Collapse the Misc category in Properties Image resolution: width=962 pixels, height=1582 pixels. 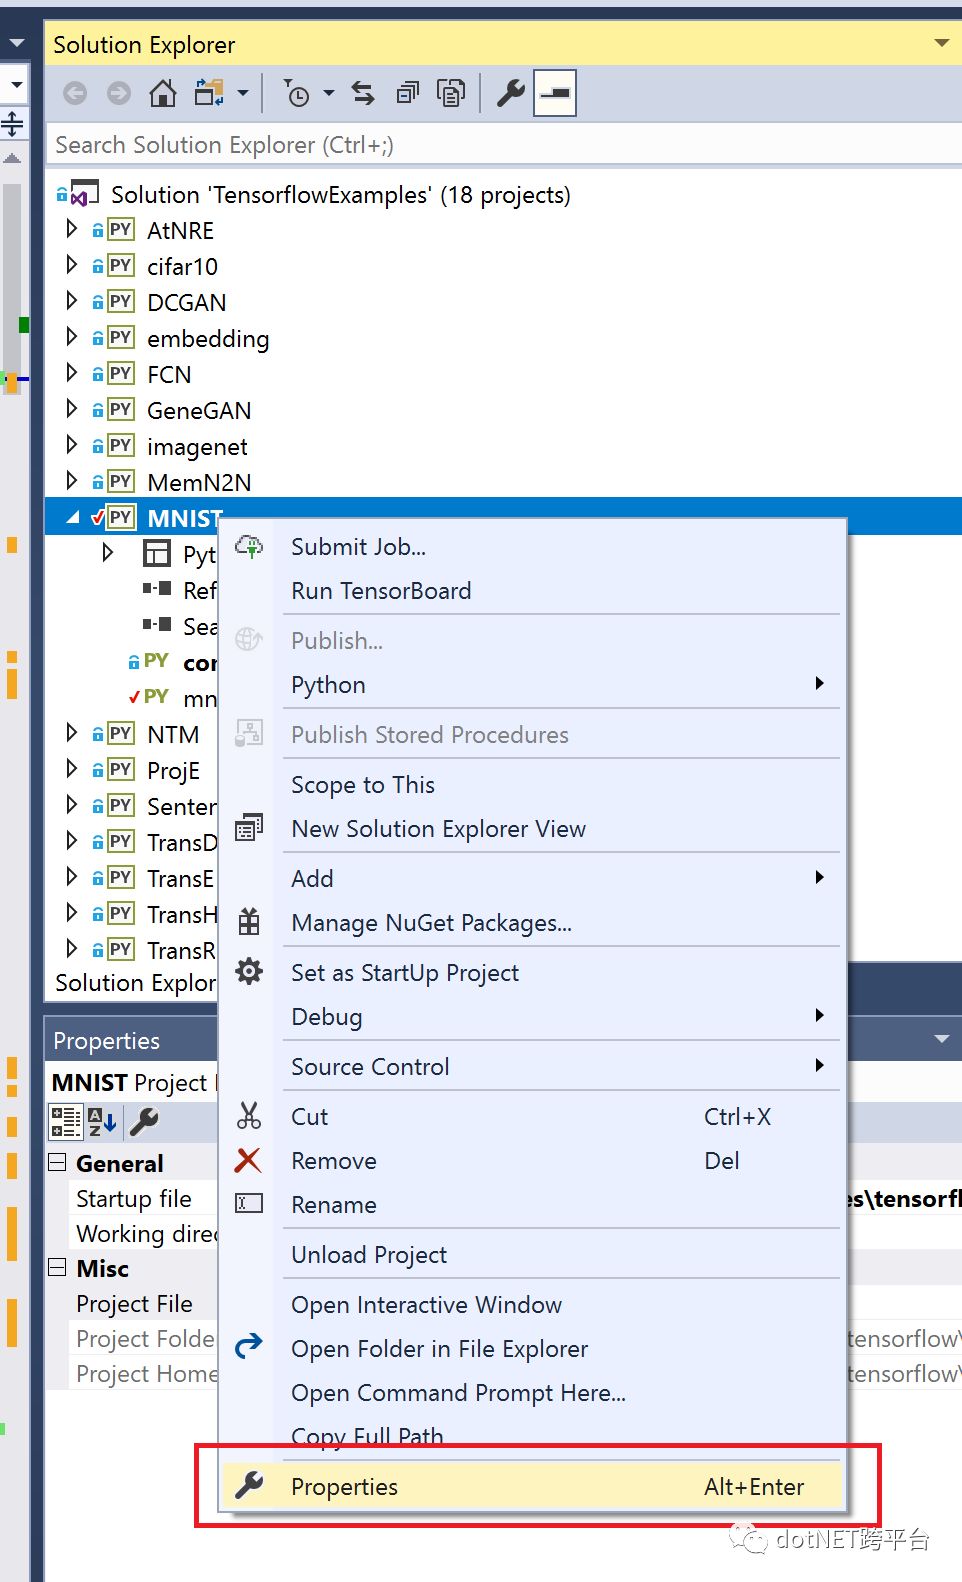(x=58, y=1267)
